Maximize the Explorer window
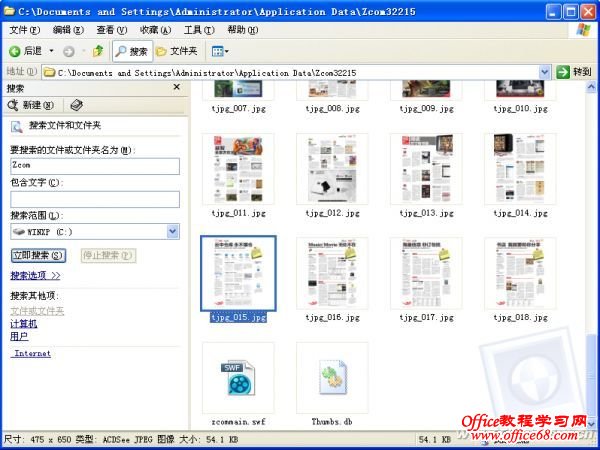Viewport: 600px width, 450px height. point(570,12)
